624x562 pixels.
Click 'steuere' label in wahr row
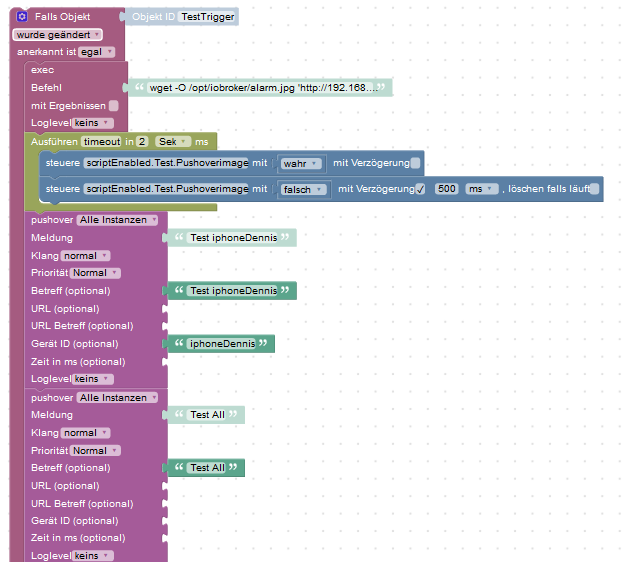coord(63,163)
